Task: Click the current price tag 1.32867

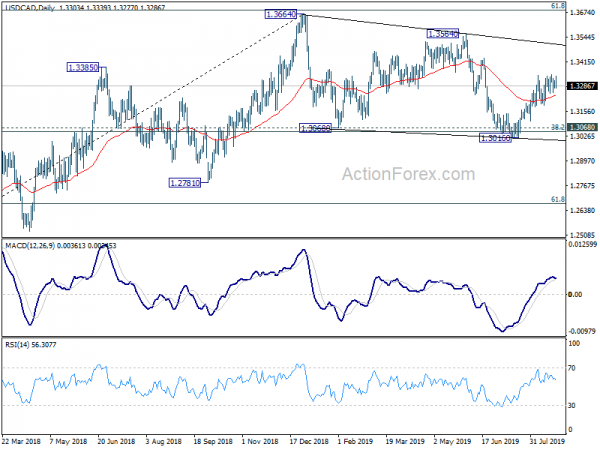Action: [x=582, y=86]
